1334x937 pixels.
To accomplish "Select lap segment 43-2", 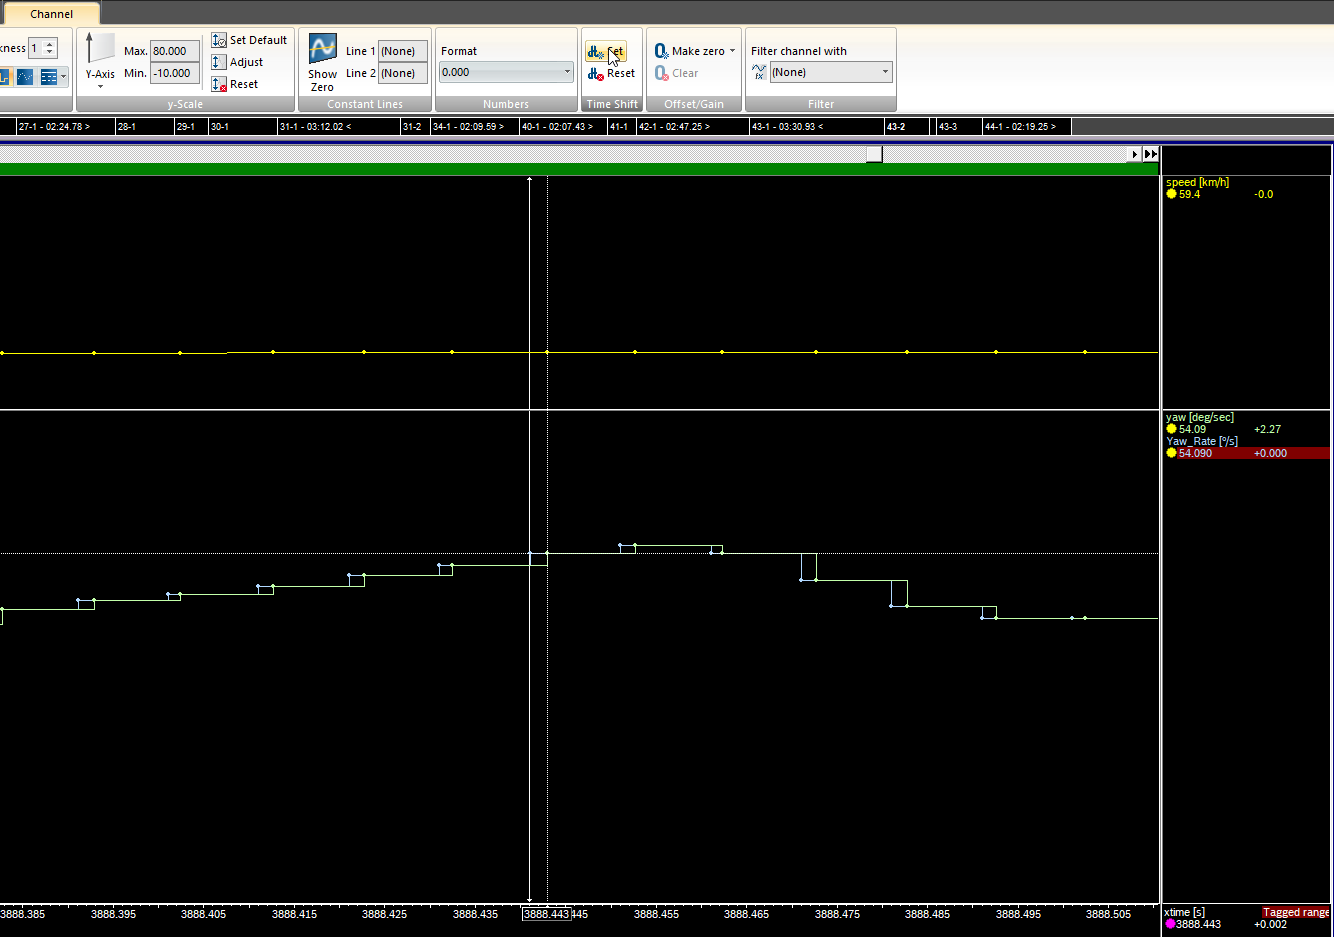I will point(896,127).
